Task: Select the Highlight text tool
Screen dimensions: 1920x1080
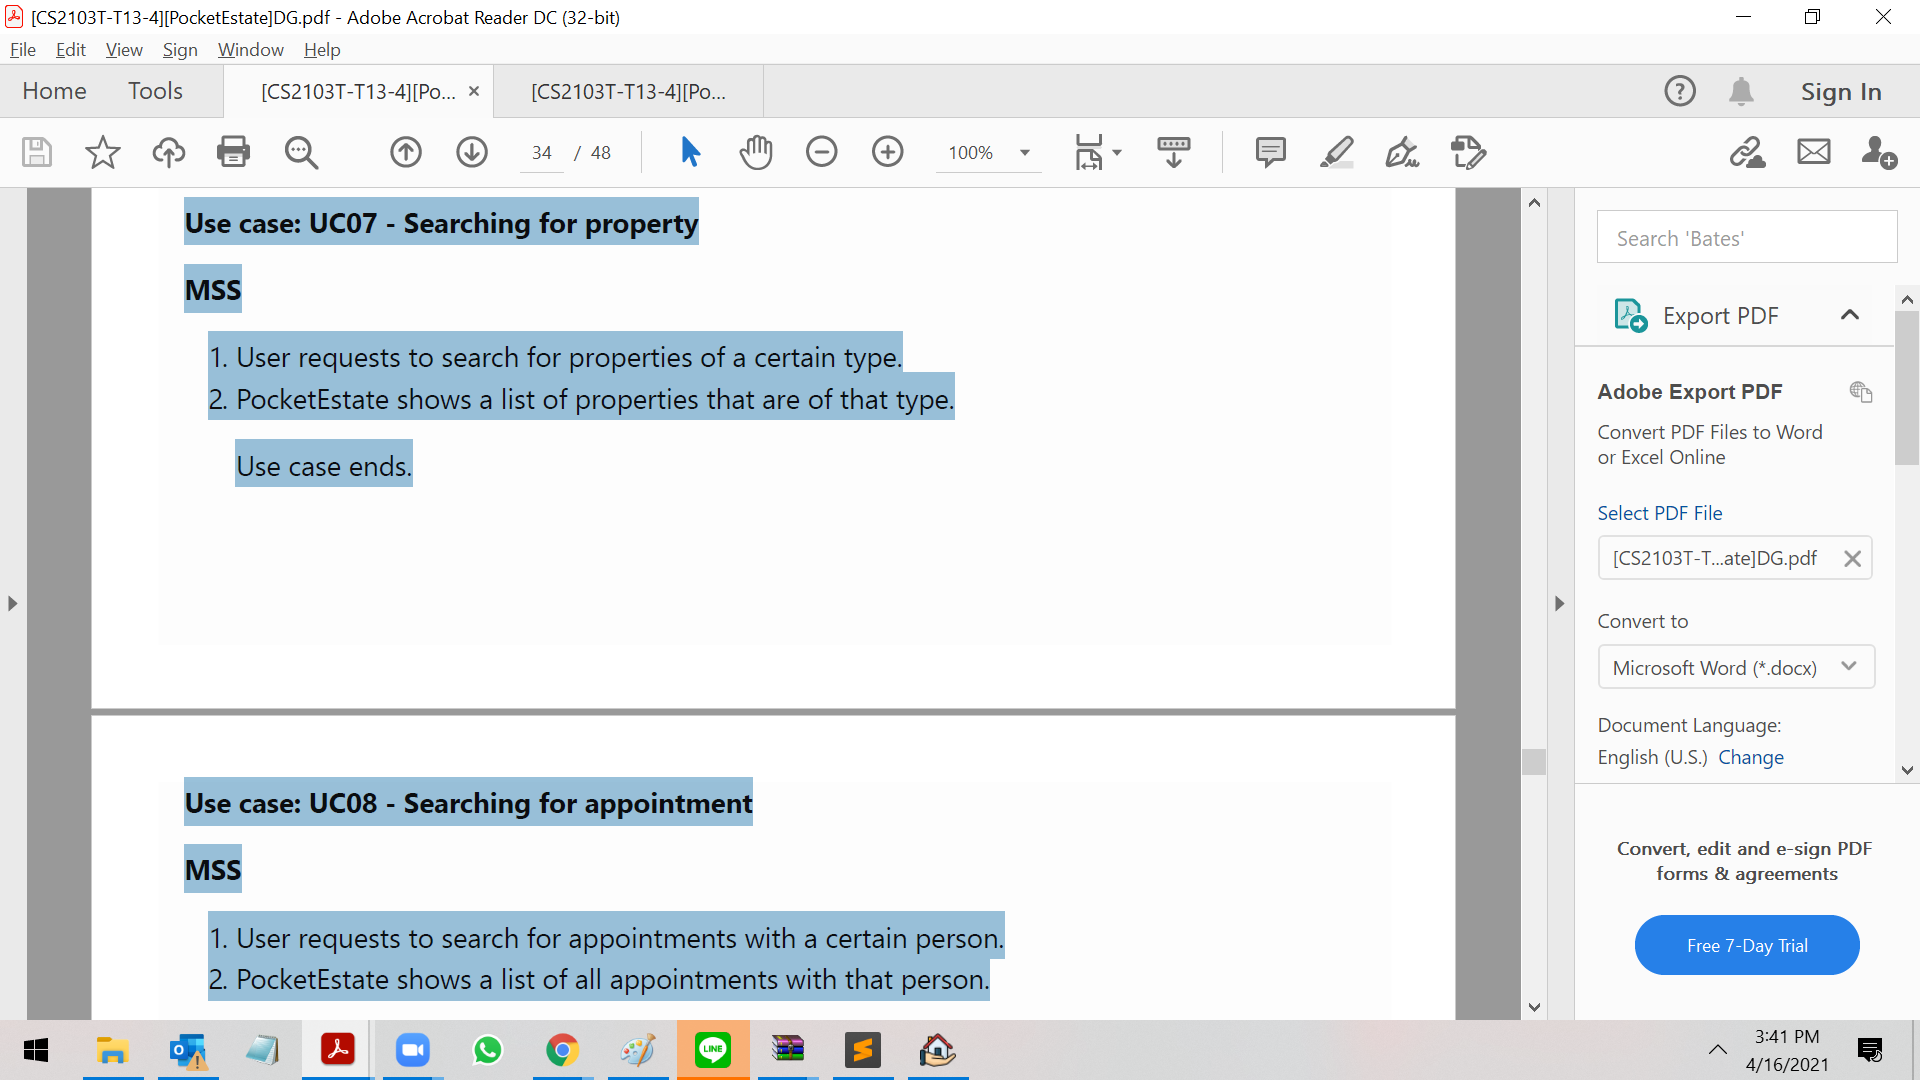Action: click(1336, 152)
